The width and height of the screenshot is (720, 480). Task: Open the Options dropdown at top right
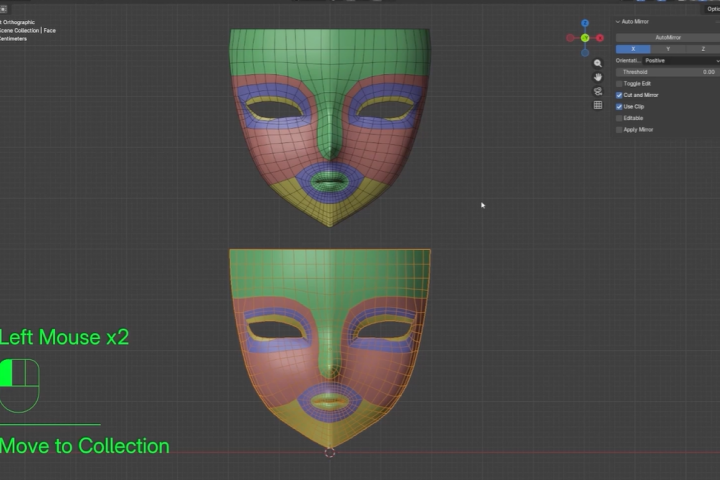pyautogui.click(x=712, y=9)
